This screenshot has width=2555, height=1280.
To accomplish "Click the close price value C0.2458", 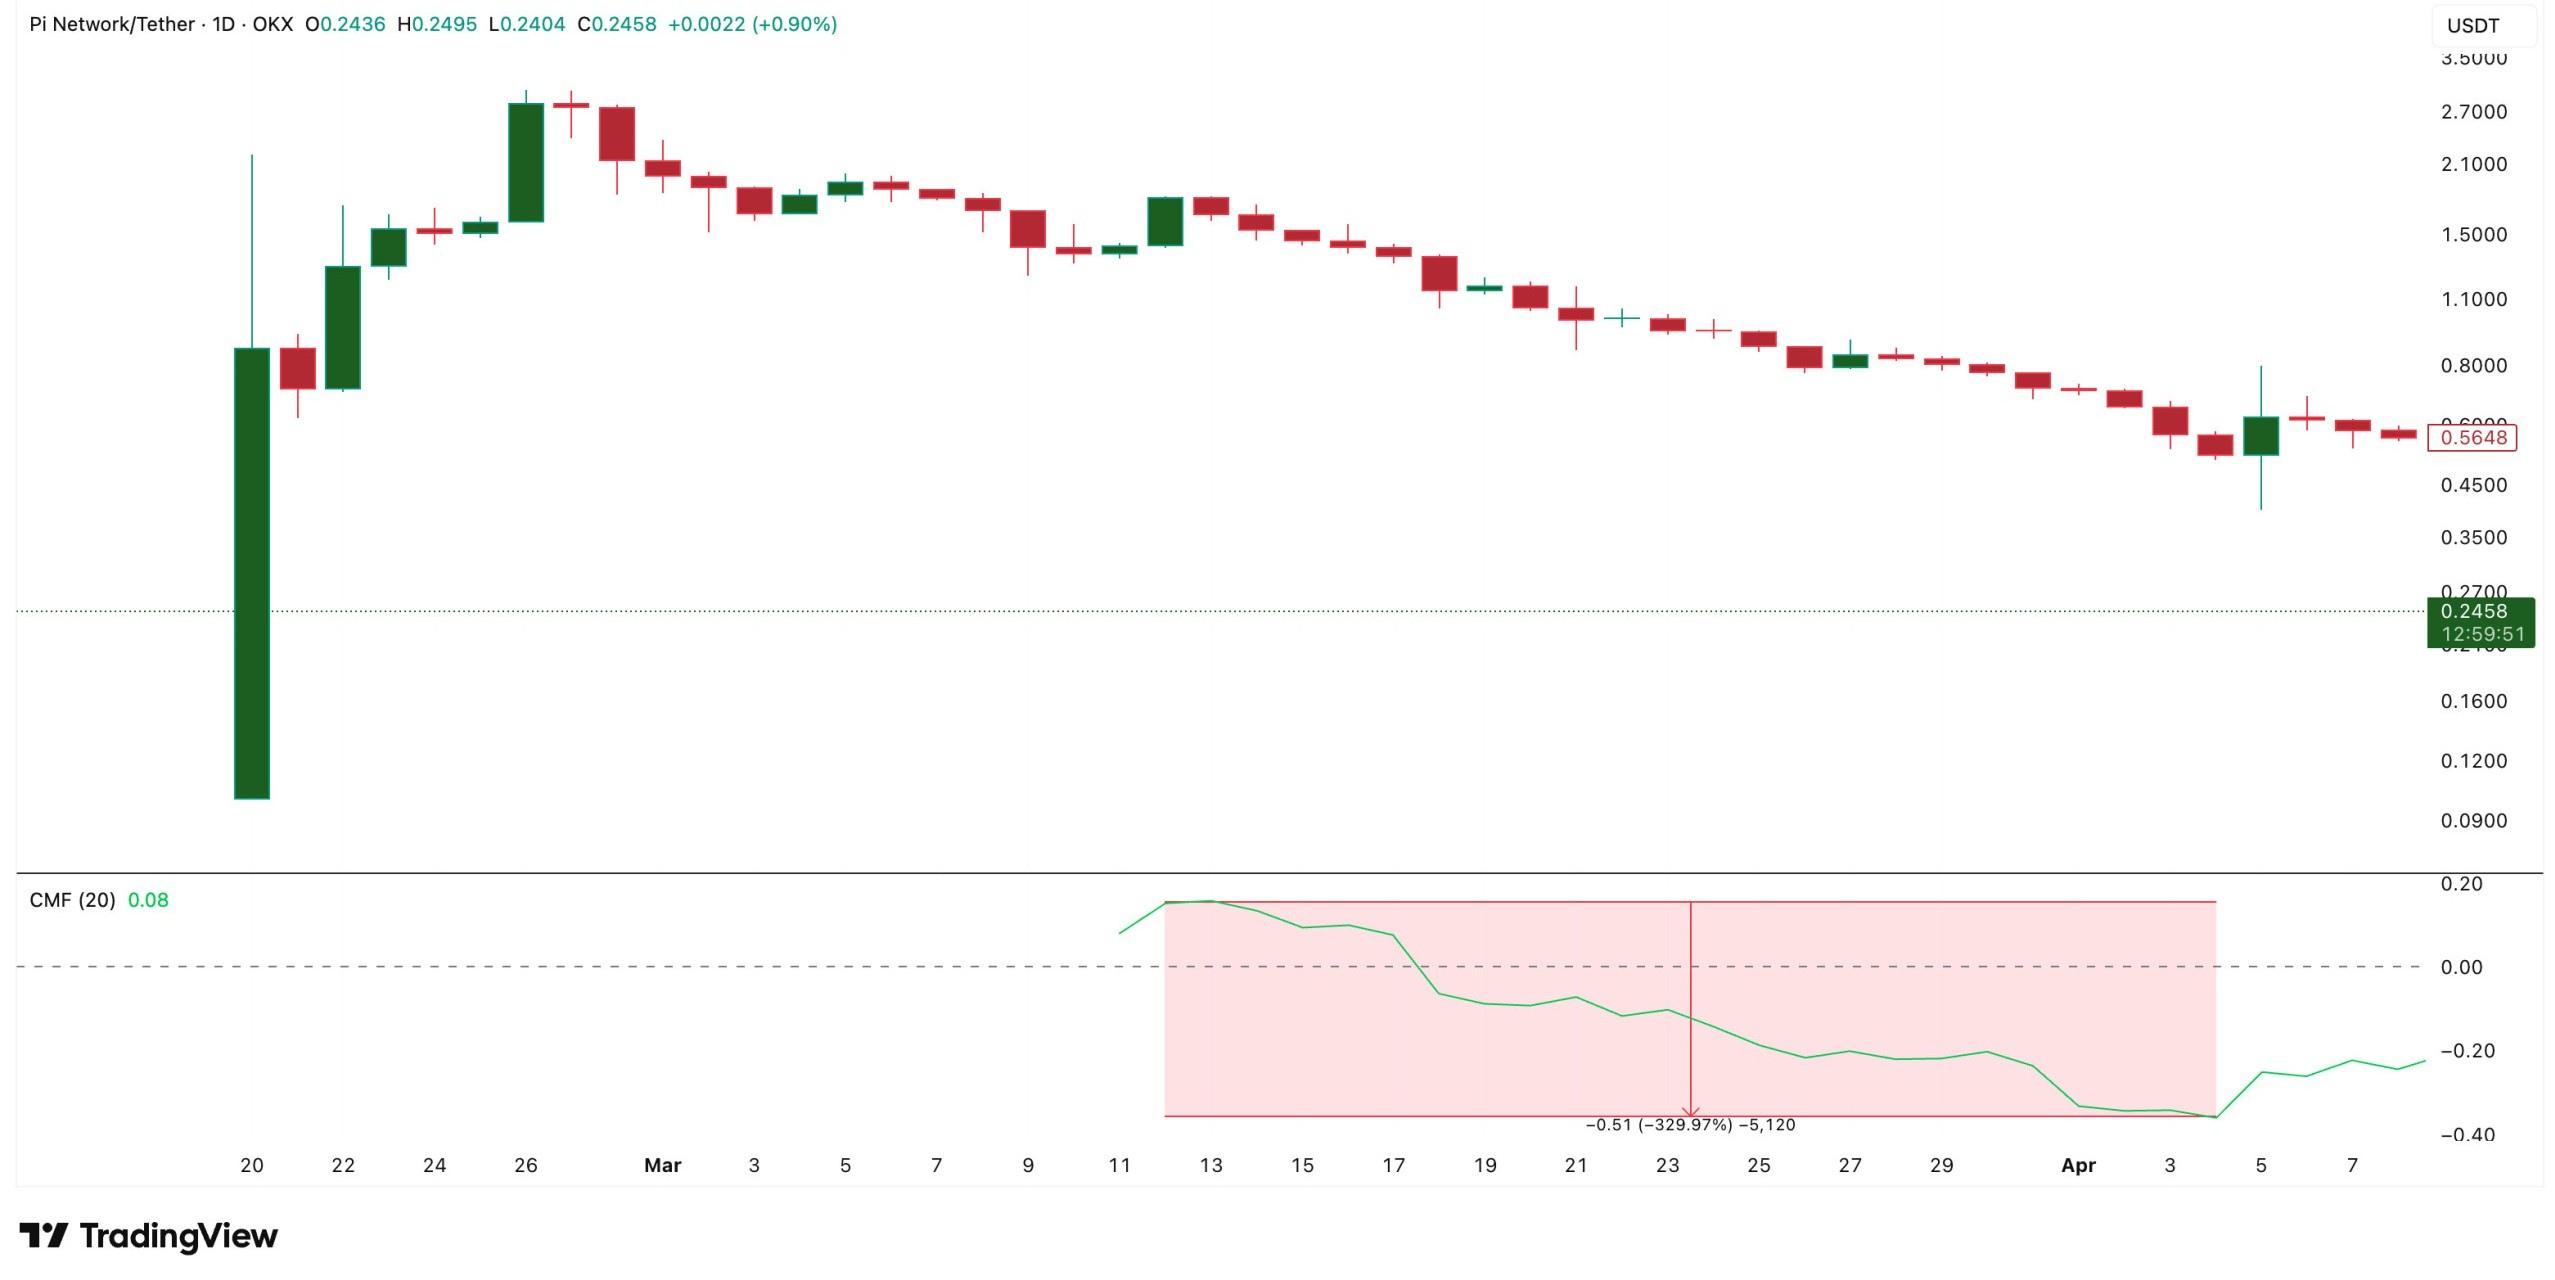I will (x=617, y=24).
